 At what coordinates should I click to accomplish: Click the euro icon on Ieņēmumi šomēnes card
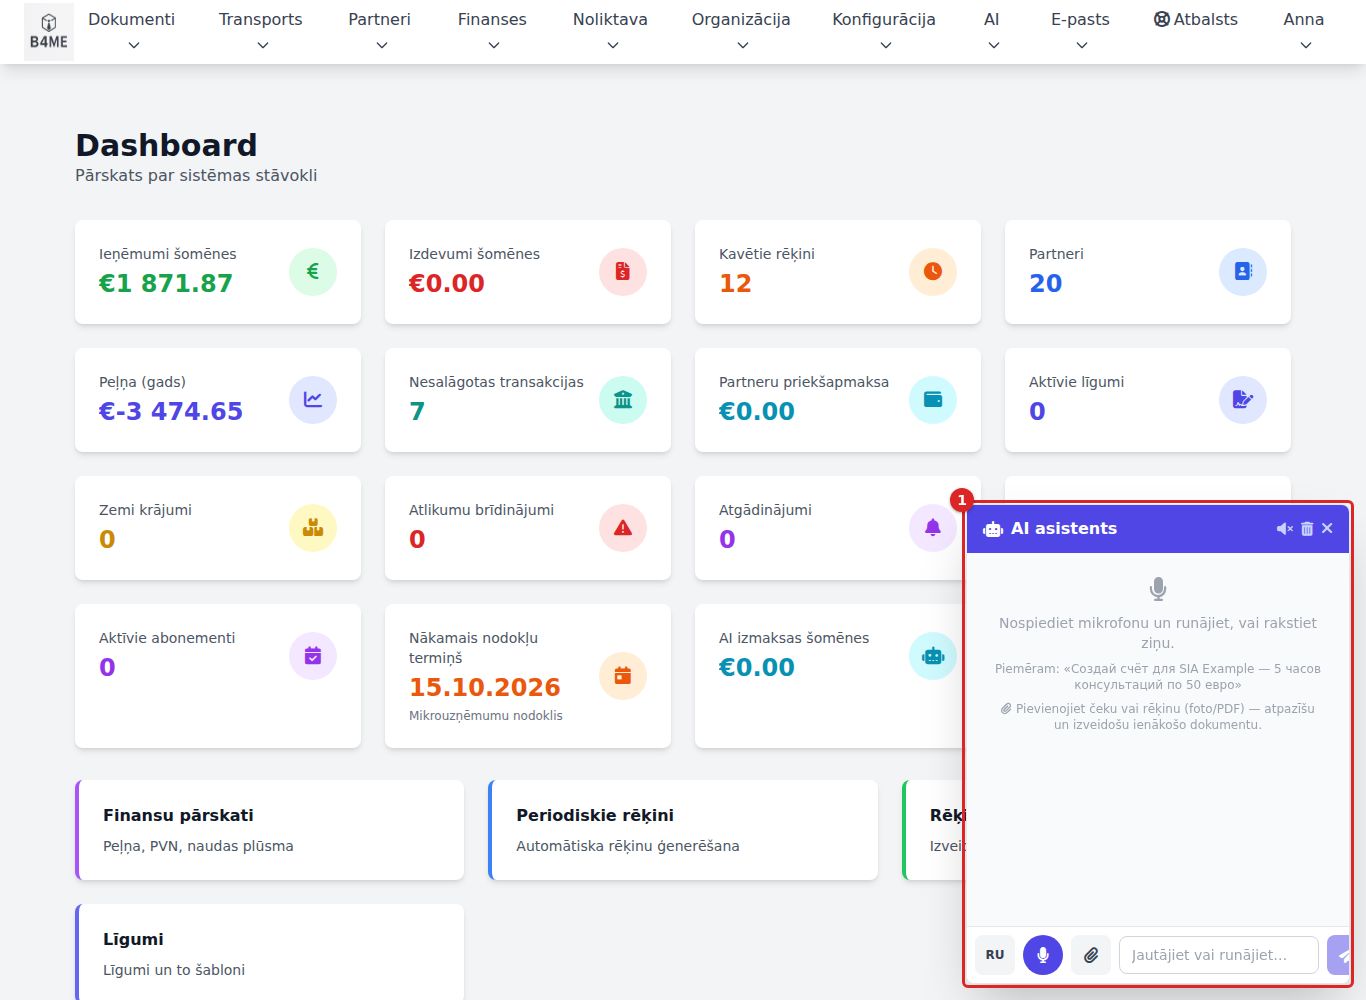[313, 271]
